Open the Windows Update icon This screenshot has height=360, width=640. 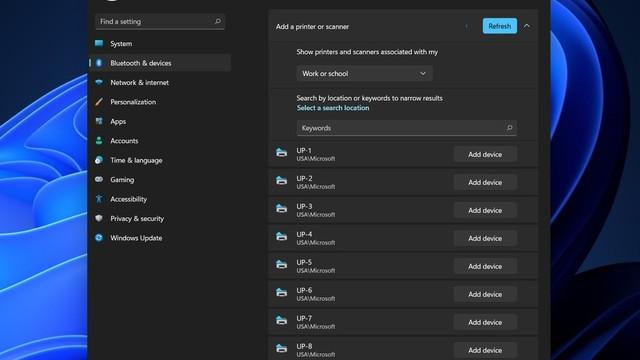(x=99, y=238)
